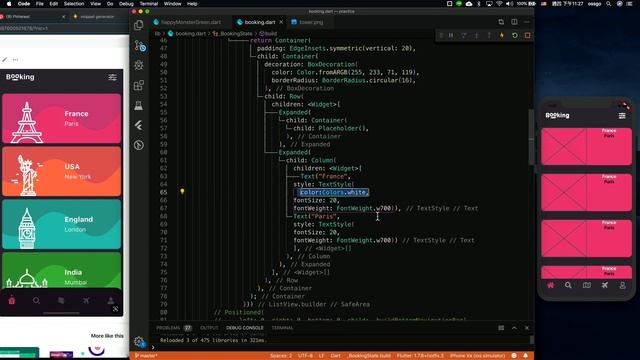Open the filter icon in the Booking mockup
The image size is (640, 360).
113,77
